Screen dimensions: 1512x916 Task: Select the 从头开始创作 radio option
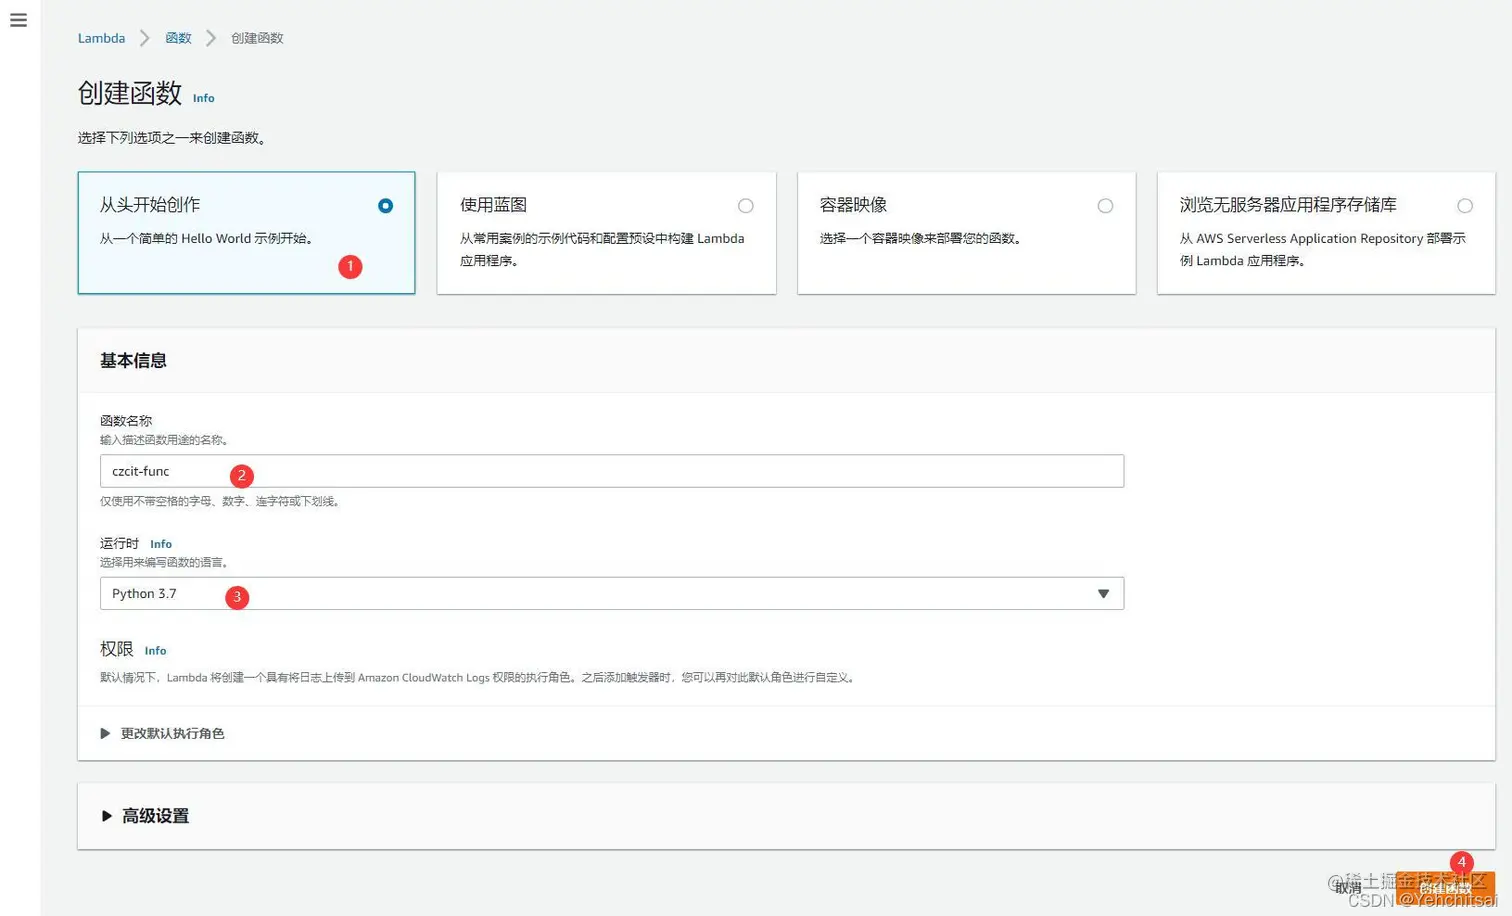coord(385,206)
